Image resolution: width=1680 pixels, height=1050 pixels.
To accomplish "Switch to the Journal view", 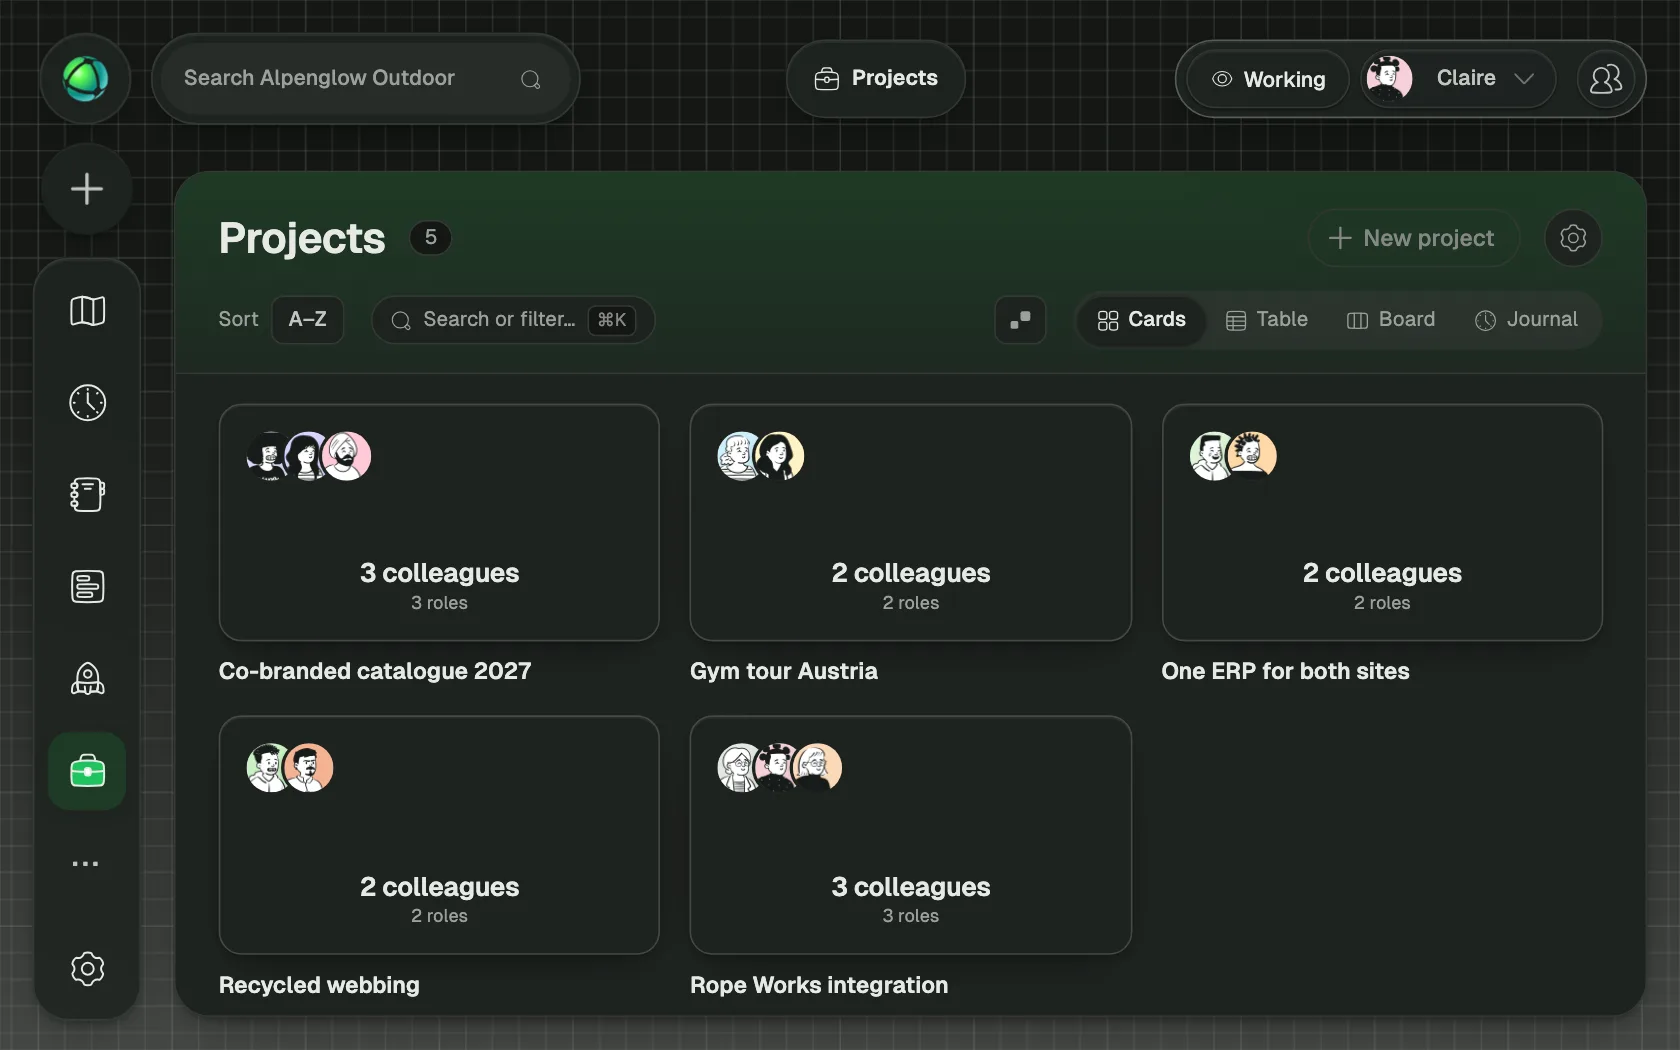I will (1526, 320).
